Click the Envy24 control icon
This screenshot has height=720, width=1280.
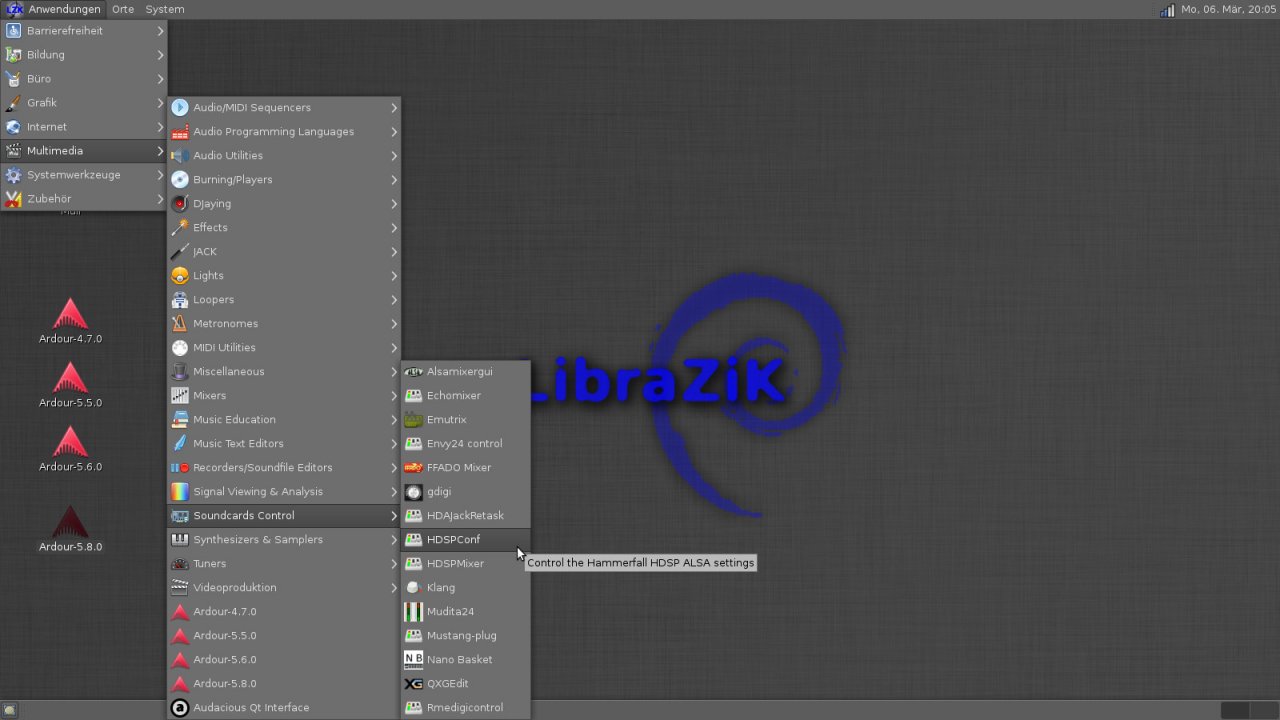click(x=413, y=443)
